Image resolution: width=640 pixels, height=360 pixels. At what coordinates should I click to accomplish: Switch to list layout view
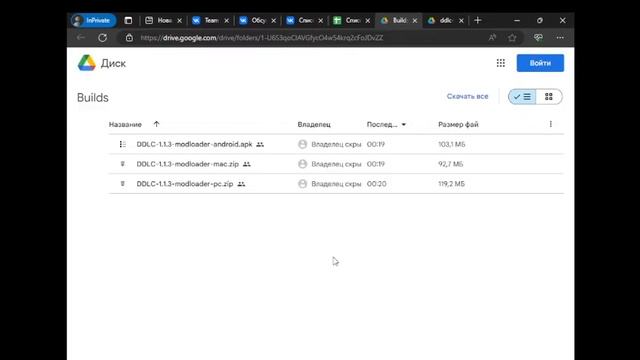pyautogui.click(x=522, y=97)
